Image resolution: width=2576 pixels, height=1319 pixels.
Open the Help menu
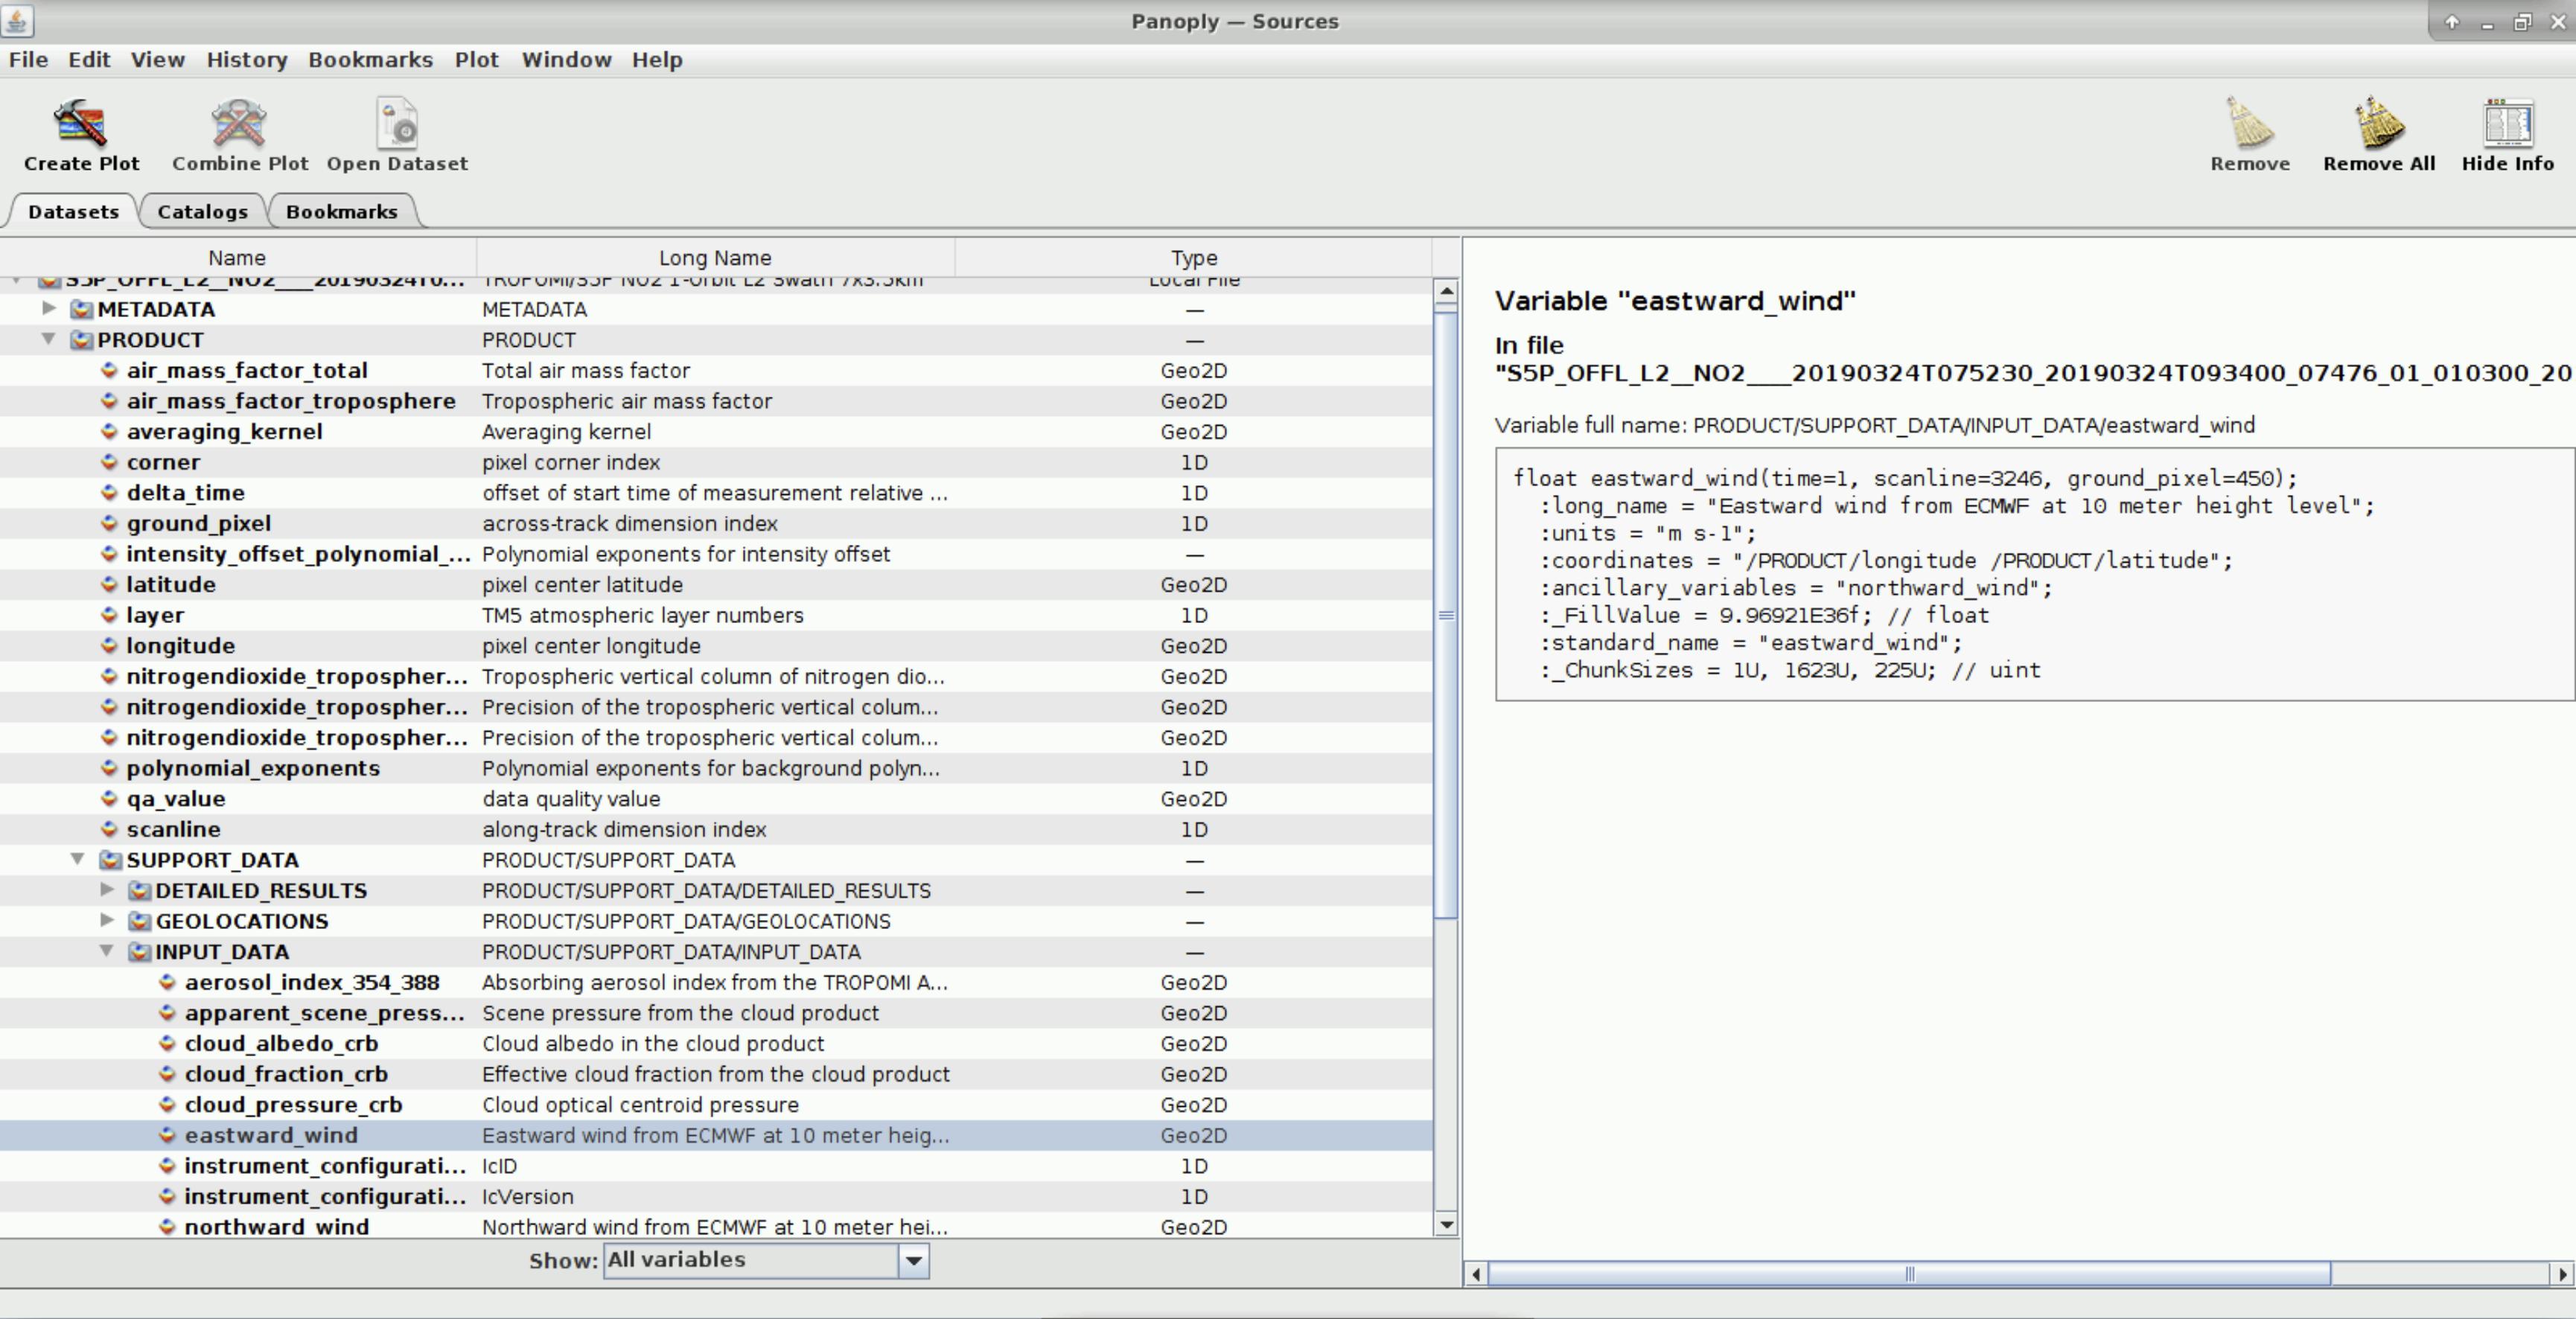pos(657,59)
